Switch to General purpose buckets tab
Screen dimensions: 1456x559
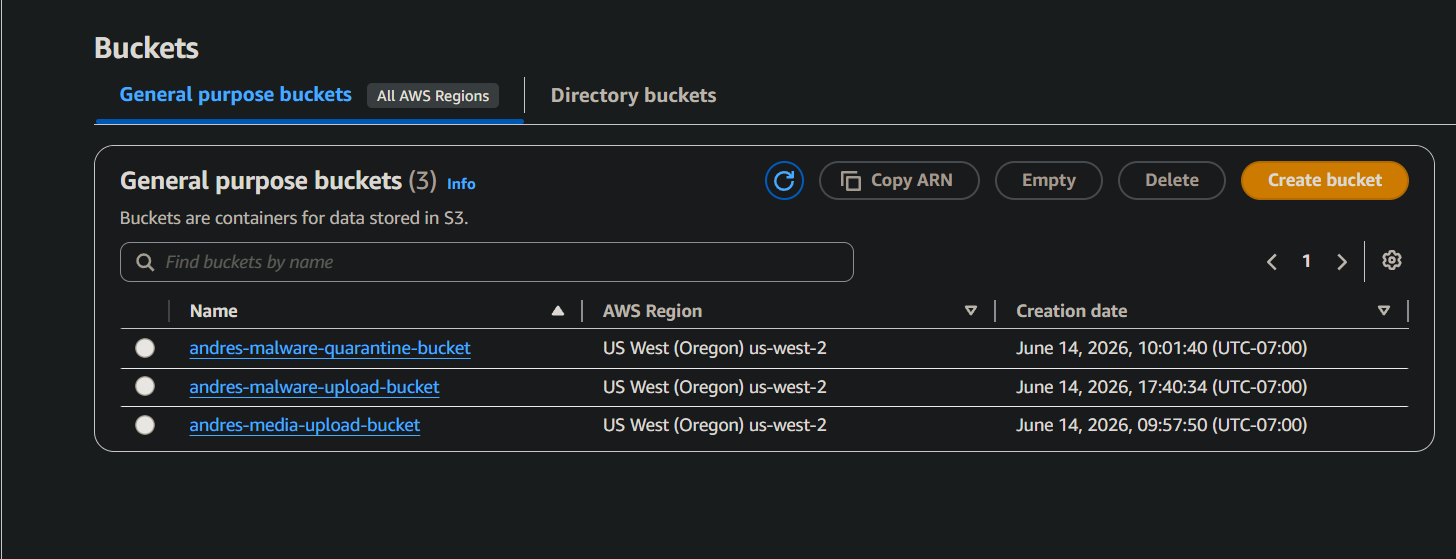click(x=236, y=95)
